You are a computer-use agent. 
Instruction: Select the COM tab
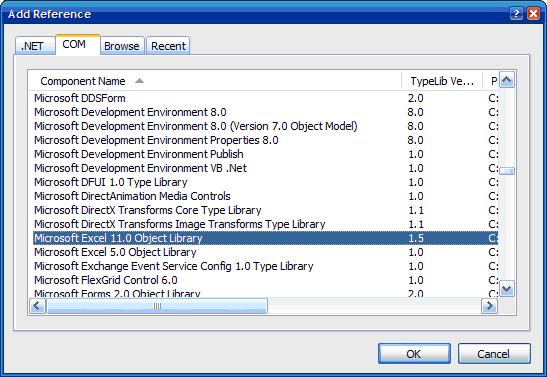tap(78, 45)
